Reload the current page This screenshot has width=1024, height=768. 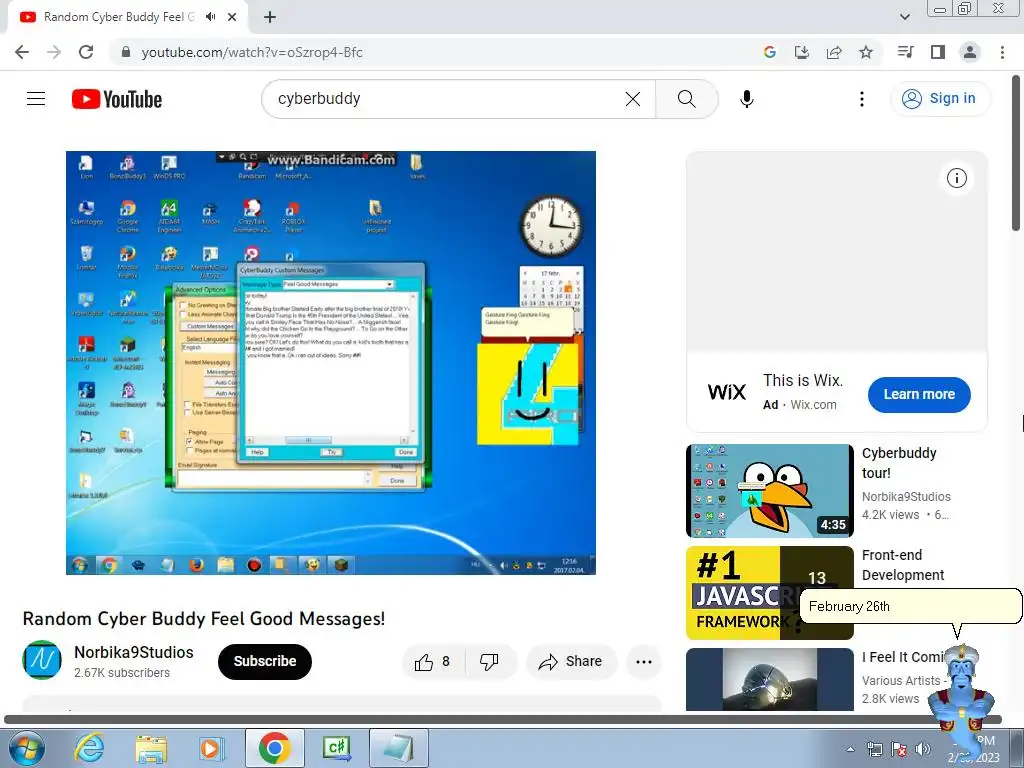[86, 52]
